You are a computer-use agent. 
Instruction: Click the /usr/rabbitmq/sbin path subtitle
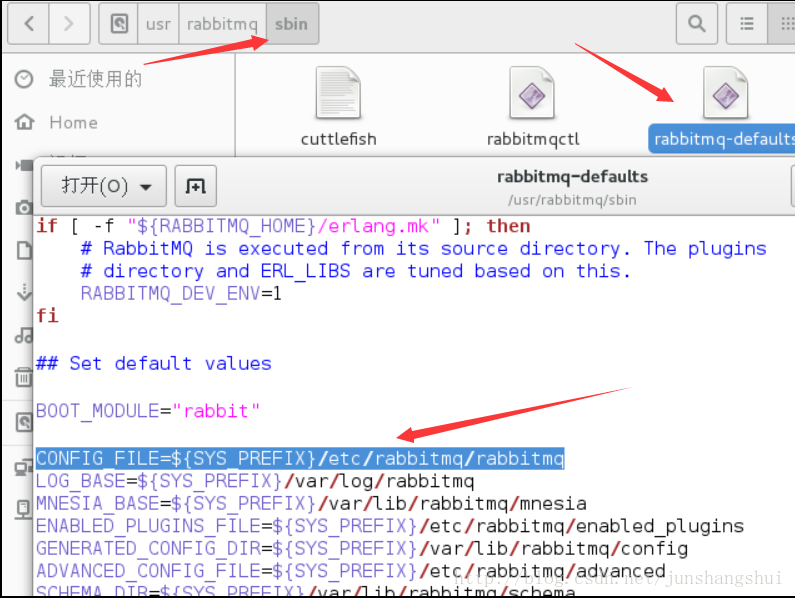click(x=572, y=200)
